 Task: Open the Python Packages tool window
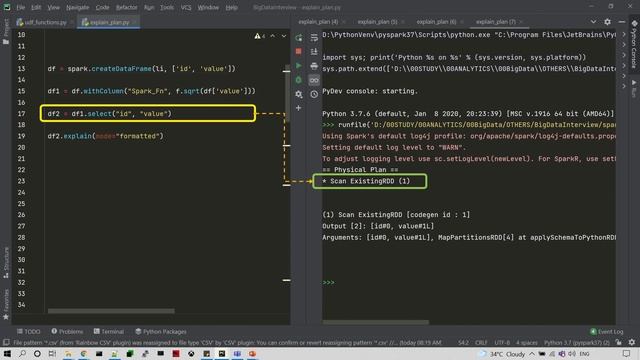point(161,331)
